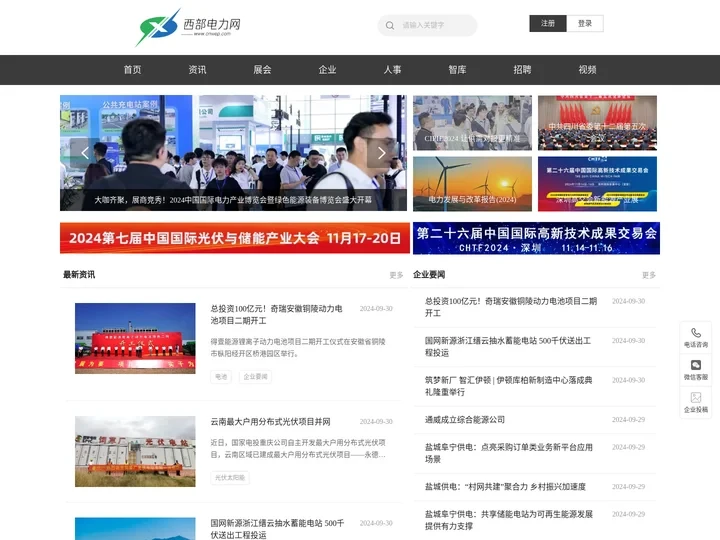The height and width of the screenshot is (540, 720).
Task: Open the 云南光伏电站 news thumbnail
Action: click(x=135, y=451)
